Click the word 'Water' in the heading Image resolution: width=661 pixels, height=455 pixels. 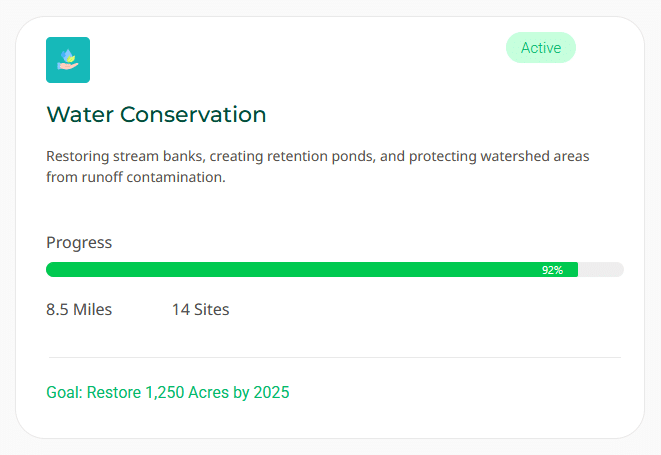[80, 115]
